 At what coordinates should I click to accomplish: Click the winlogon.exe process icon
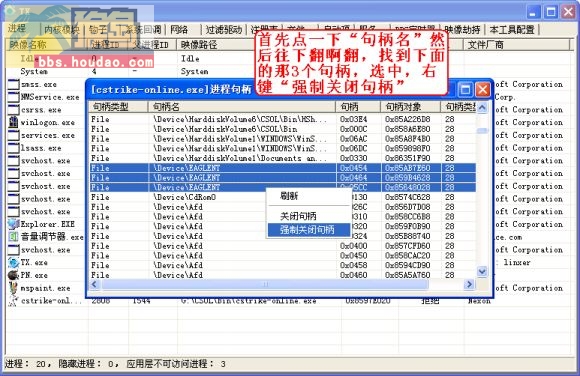coord(13,122)
